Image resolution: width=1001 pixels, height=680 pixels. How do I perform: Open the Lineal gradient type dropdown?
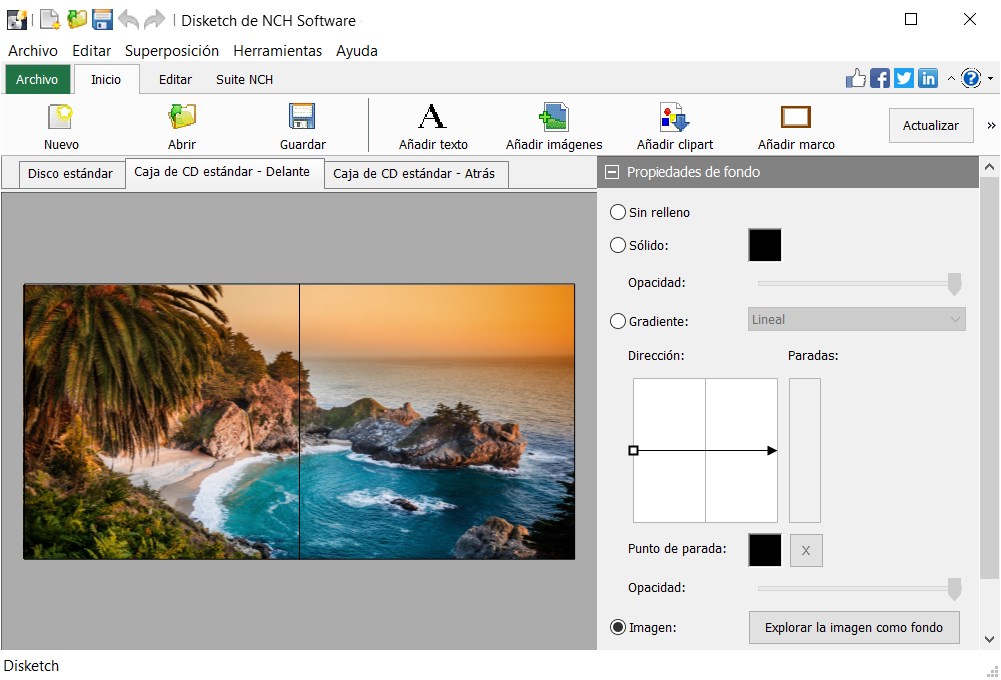pos(856,319)
